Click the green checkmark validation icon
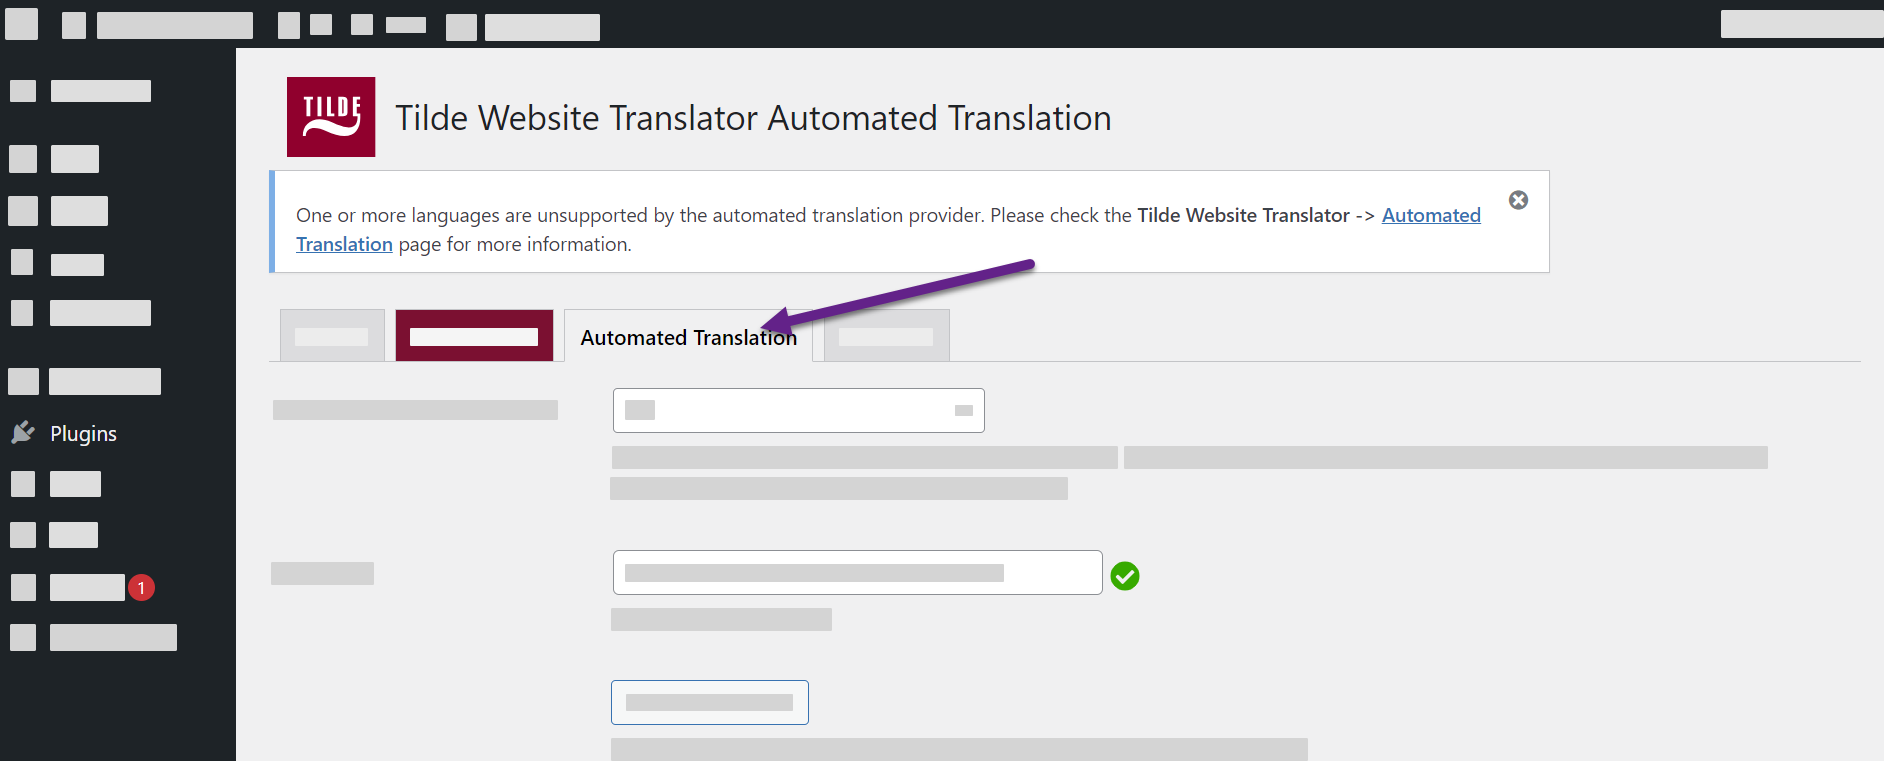The width and height of the screenshot is (1884, 761). click(1125, 576)
